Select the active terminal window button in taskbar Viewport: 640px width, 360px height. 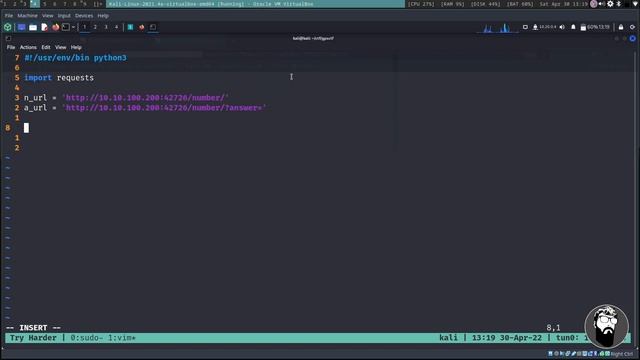(153, 27)
